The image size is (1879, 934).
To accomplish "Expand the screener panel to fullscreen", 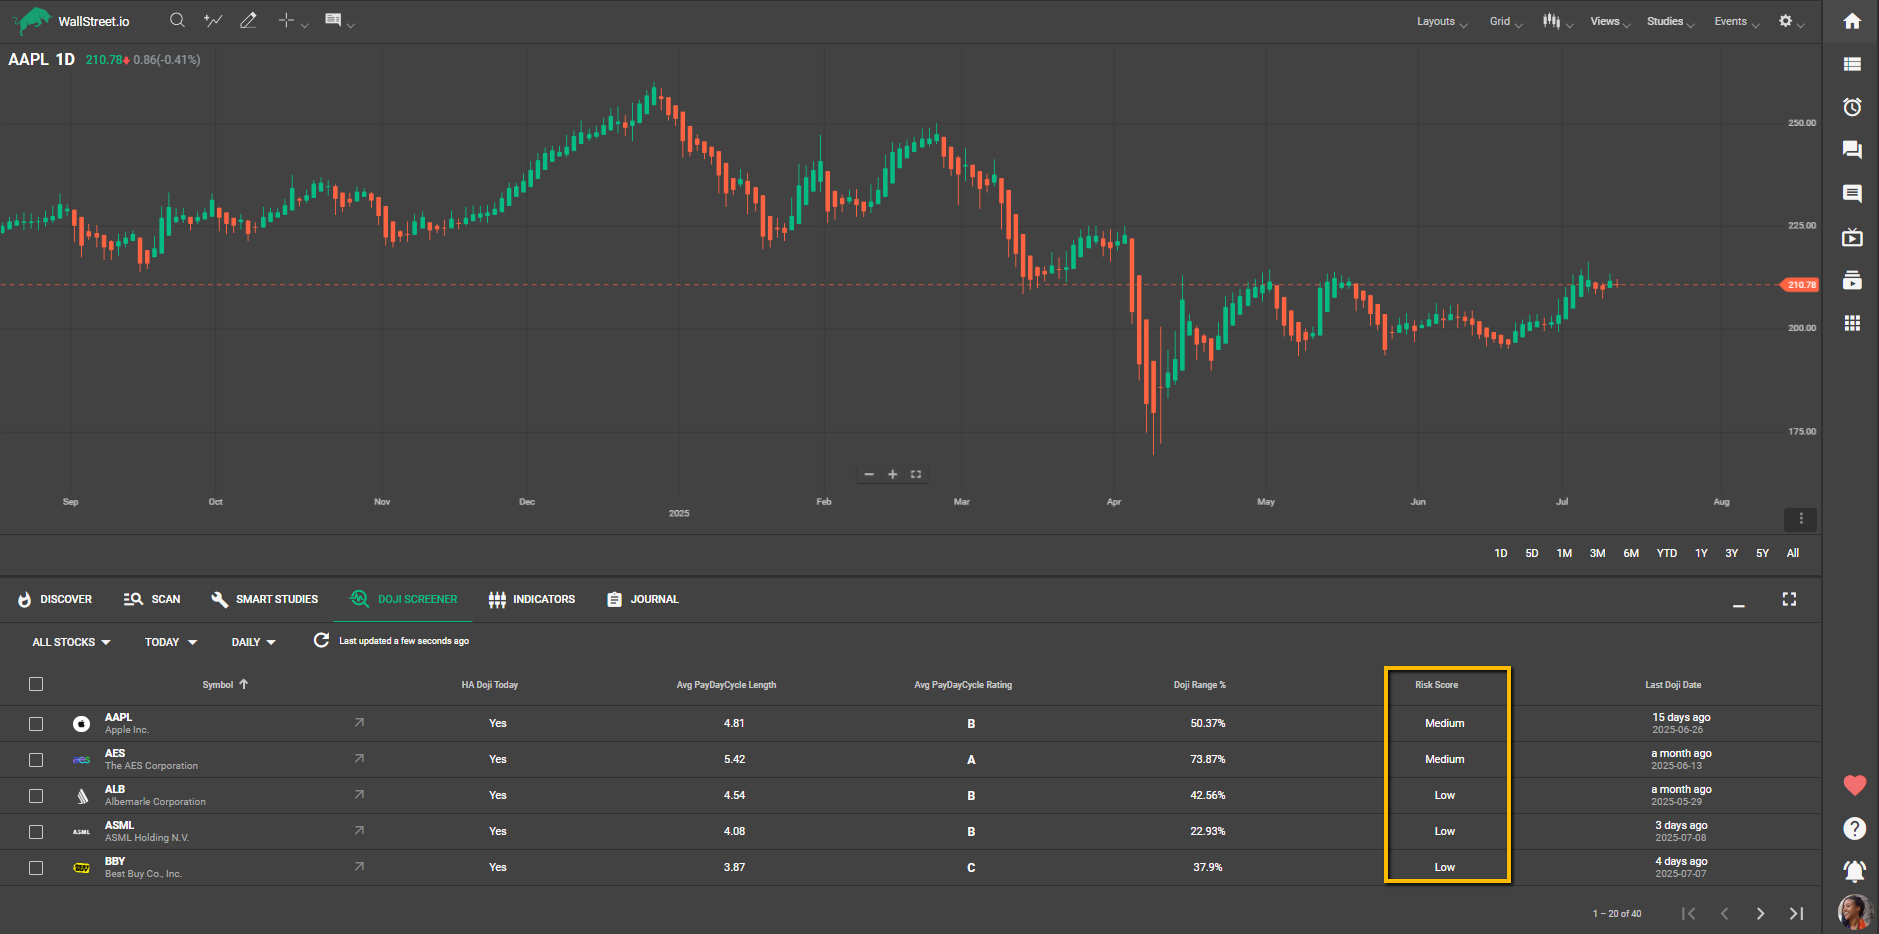I will click(x=1789, y=599).
